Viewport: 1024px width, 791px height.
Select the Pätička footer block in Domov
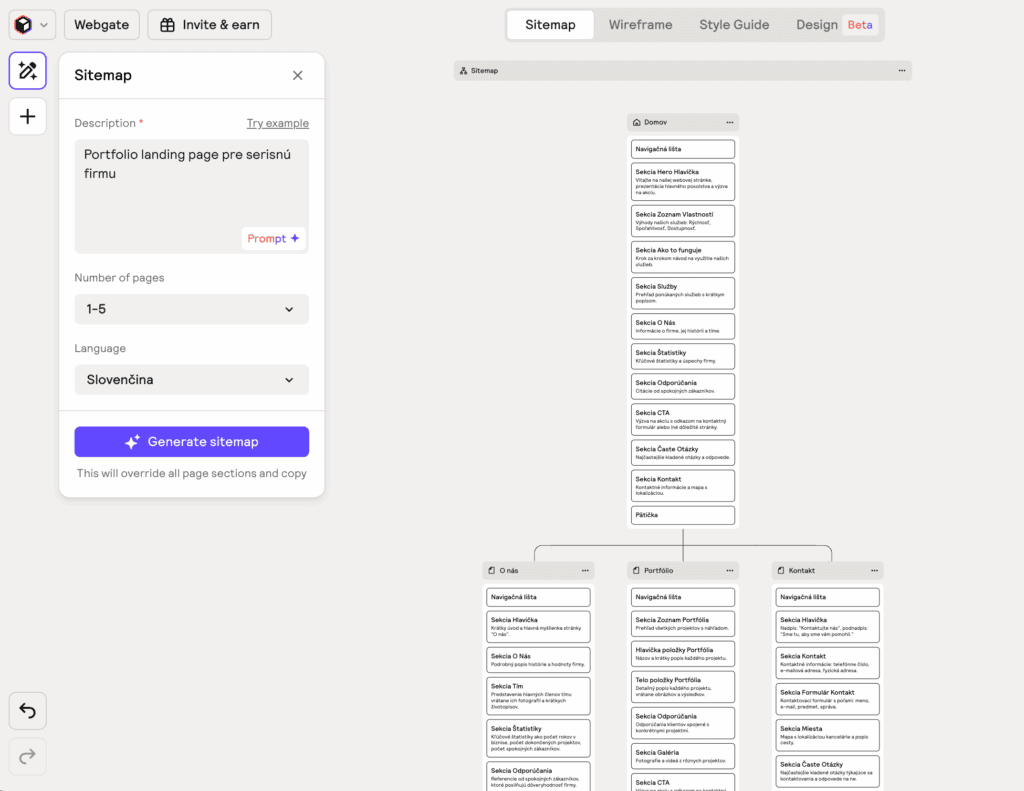[682, 515]
